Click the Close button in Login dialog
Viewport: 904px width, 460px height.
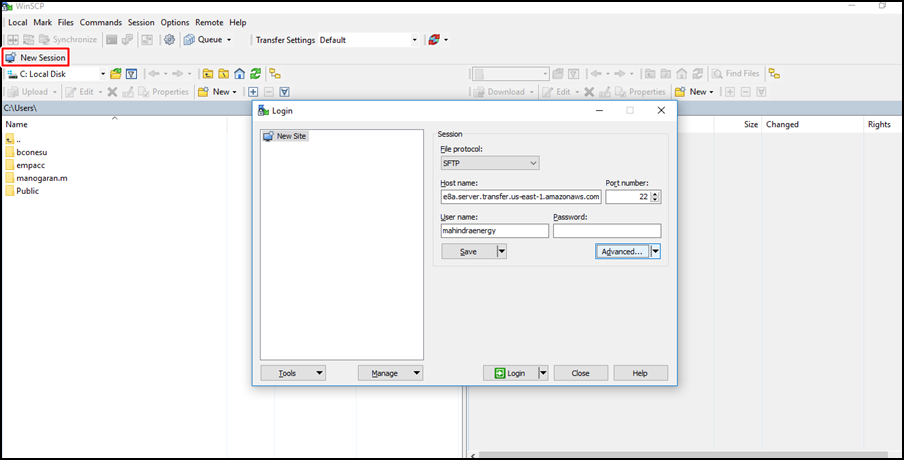pyautogui.click(x=581, y=373)
